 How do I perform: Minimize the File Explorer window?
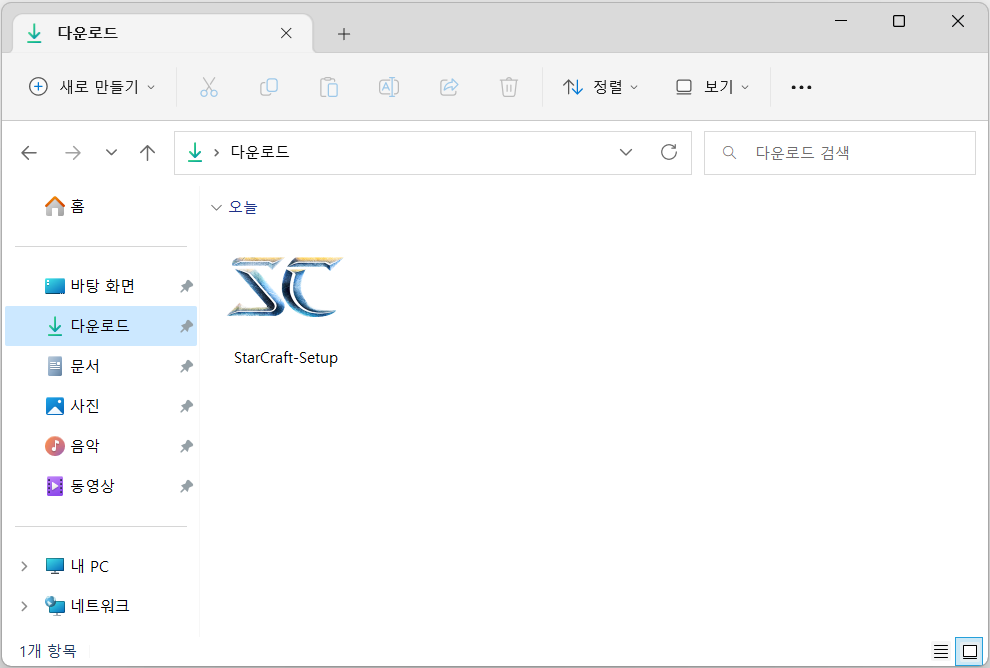coord(841,21)
